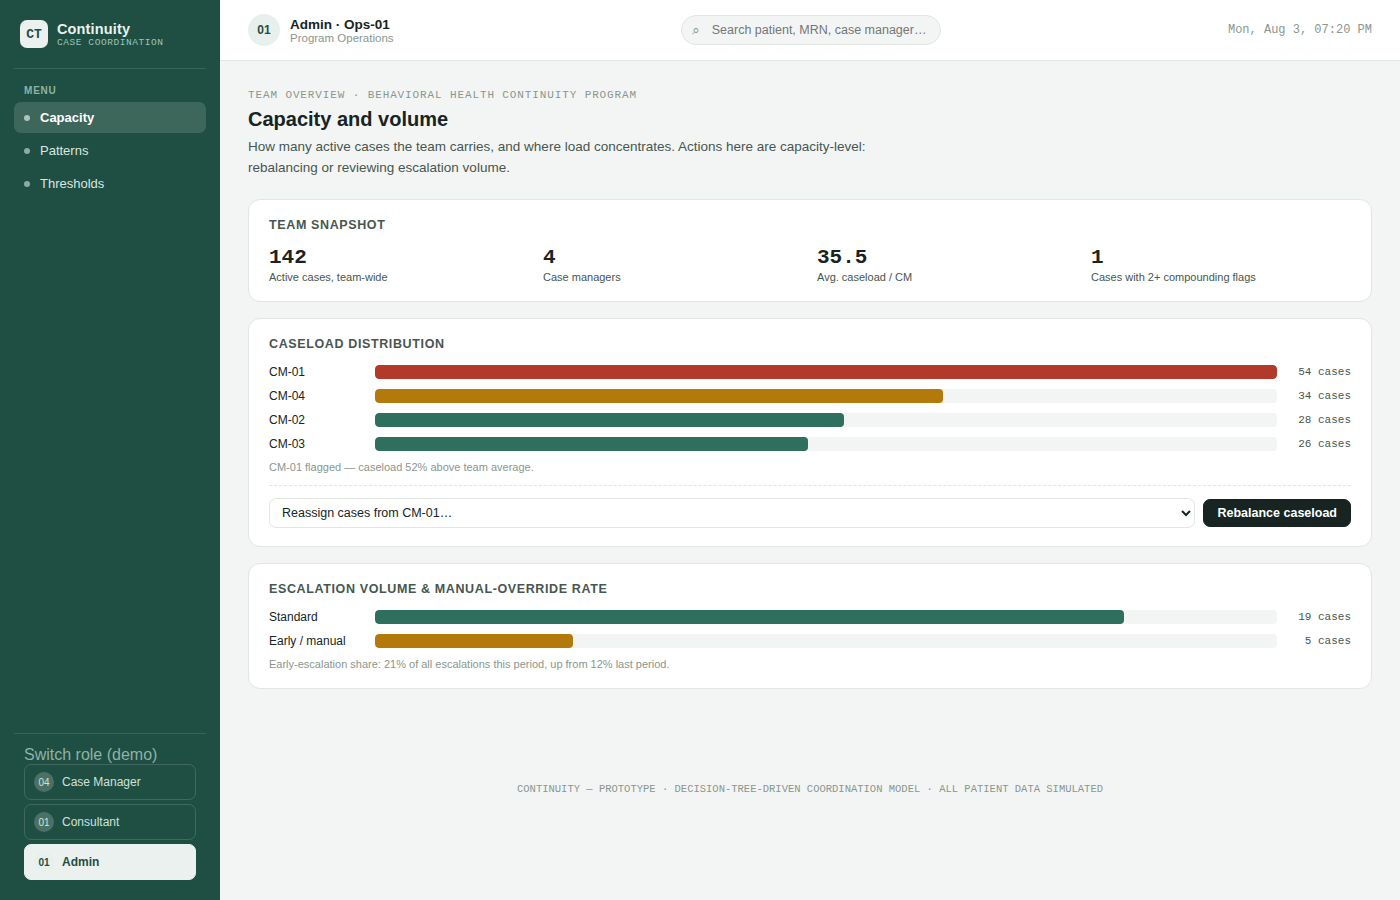Open the Capacity menu item
The image size is (1400, 900).
point(110,117)
